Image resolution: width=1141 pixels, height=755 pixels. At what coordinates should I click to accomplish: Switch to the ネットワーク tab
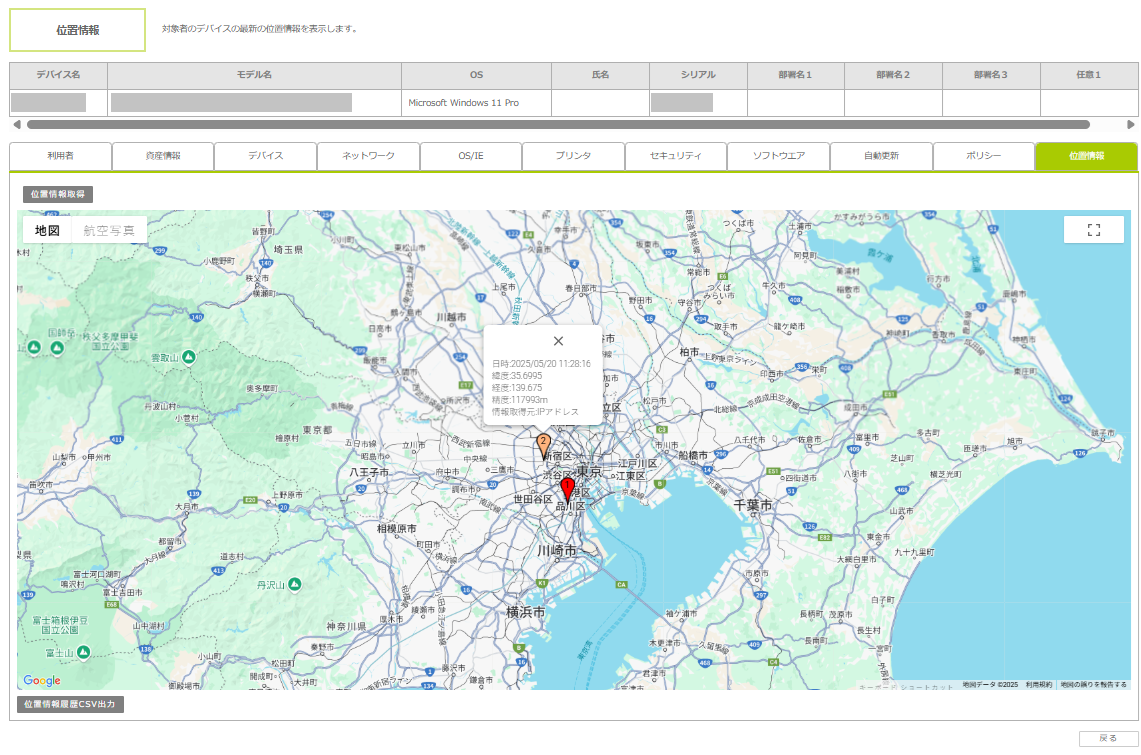tap(368, 156)
